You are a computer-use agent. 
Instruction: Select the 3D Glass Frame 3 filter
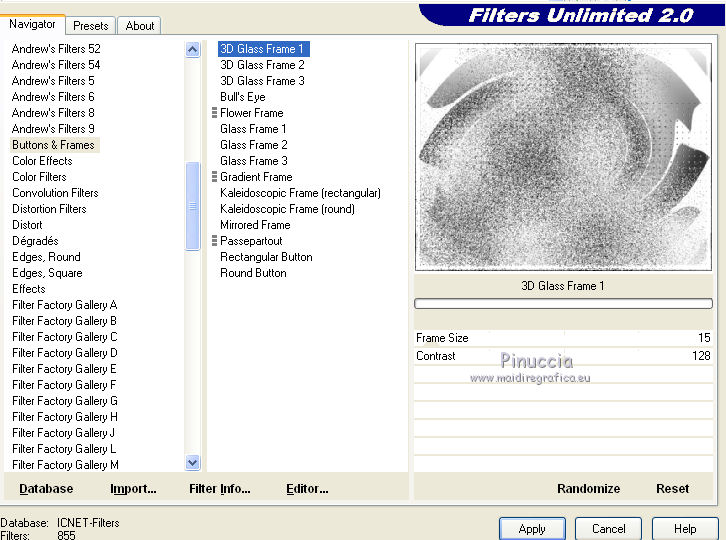point(262,81)
